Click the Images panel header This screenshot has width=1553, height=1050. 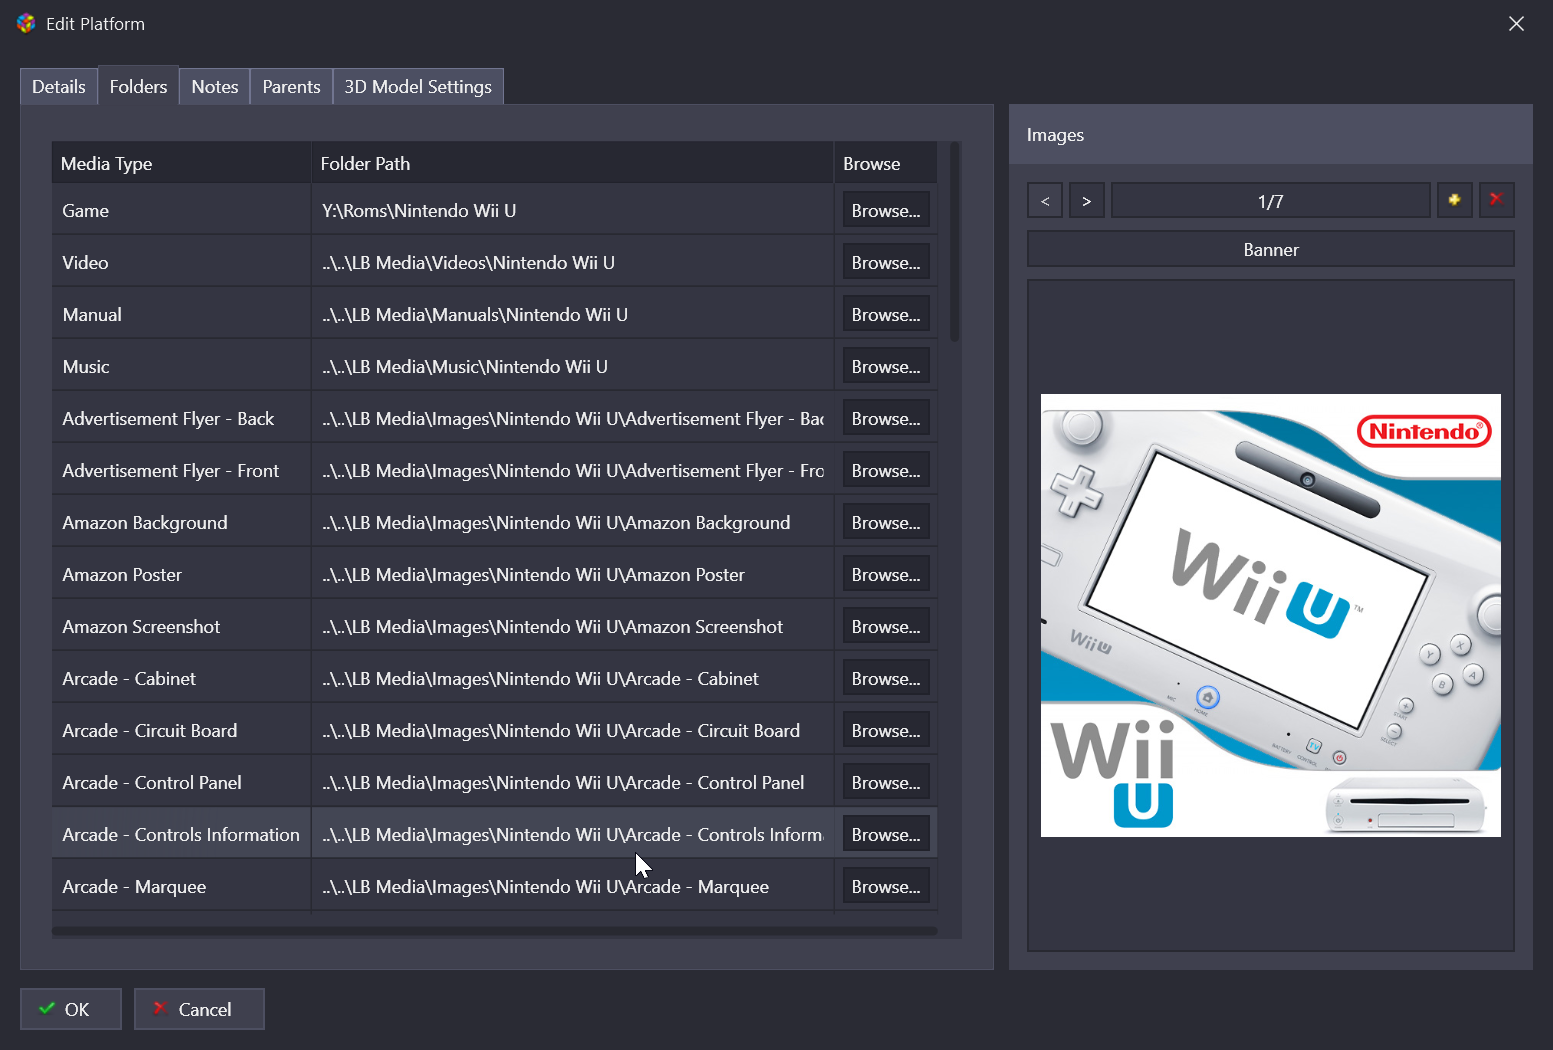point(1270,134)
